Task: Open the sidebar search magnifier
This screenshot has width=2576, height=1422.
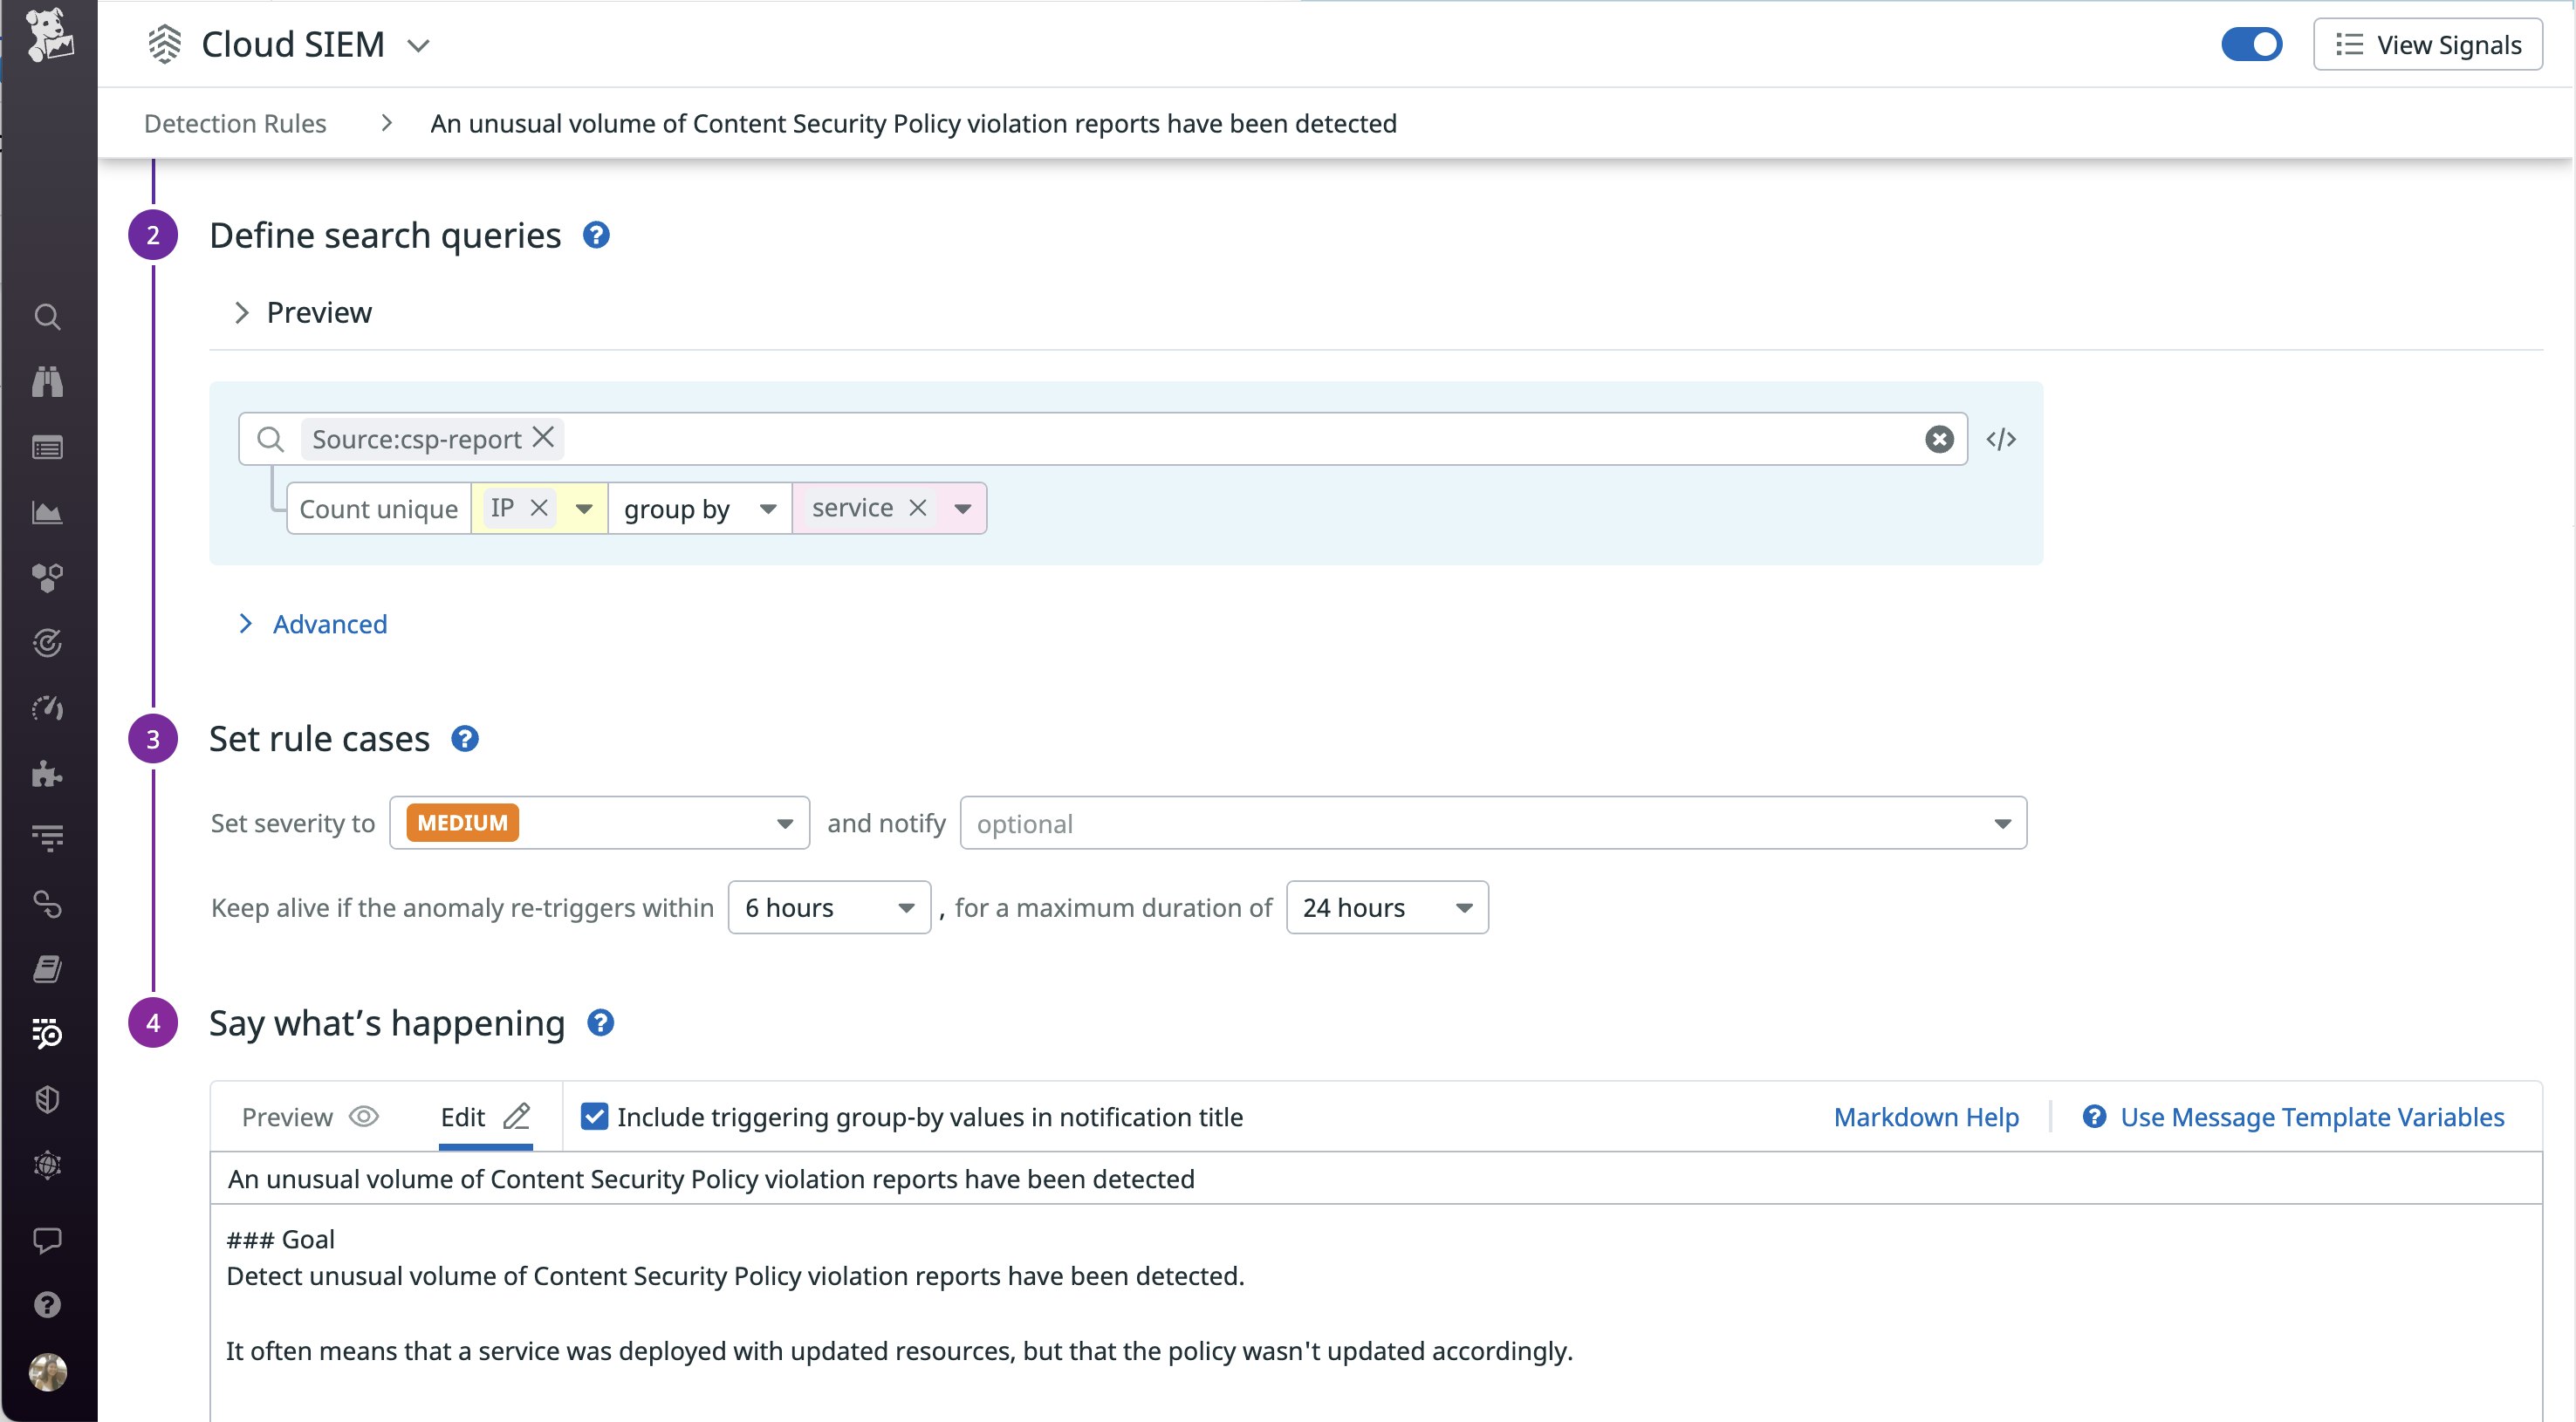Action: click(x=47, y=317)
